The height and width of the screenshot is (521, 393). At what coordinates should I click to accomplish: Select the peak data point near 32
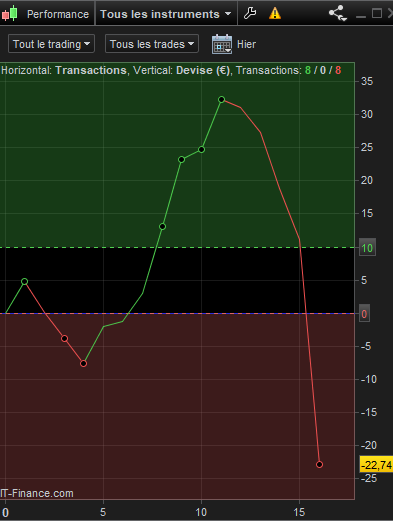click(x=221, y=99)
